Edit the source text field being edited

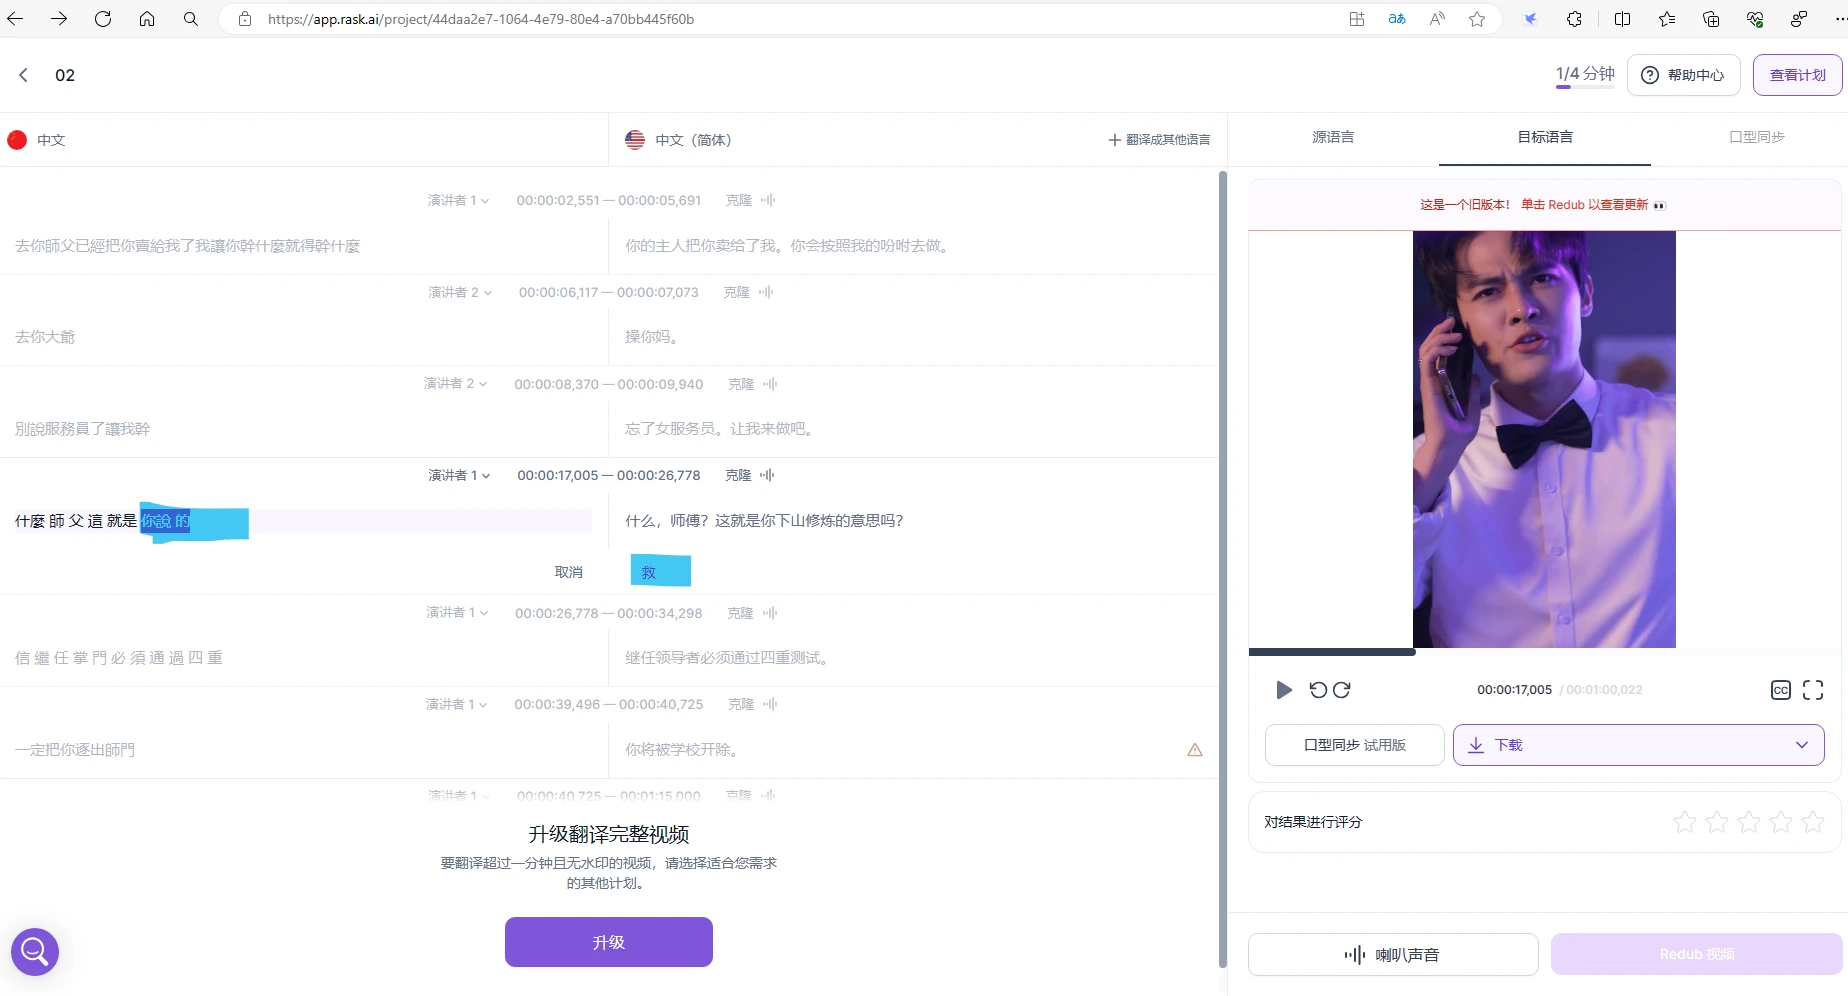(x=303, y=521)
